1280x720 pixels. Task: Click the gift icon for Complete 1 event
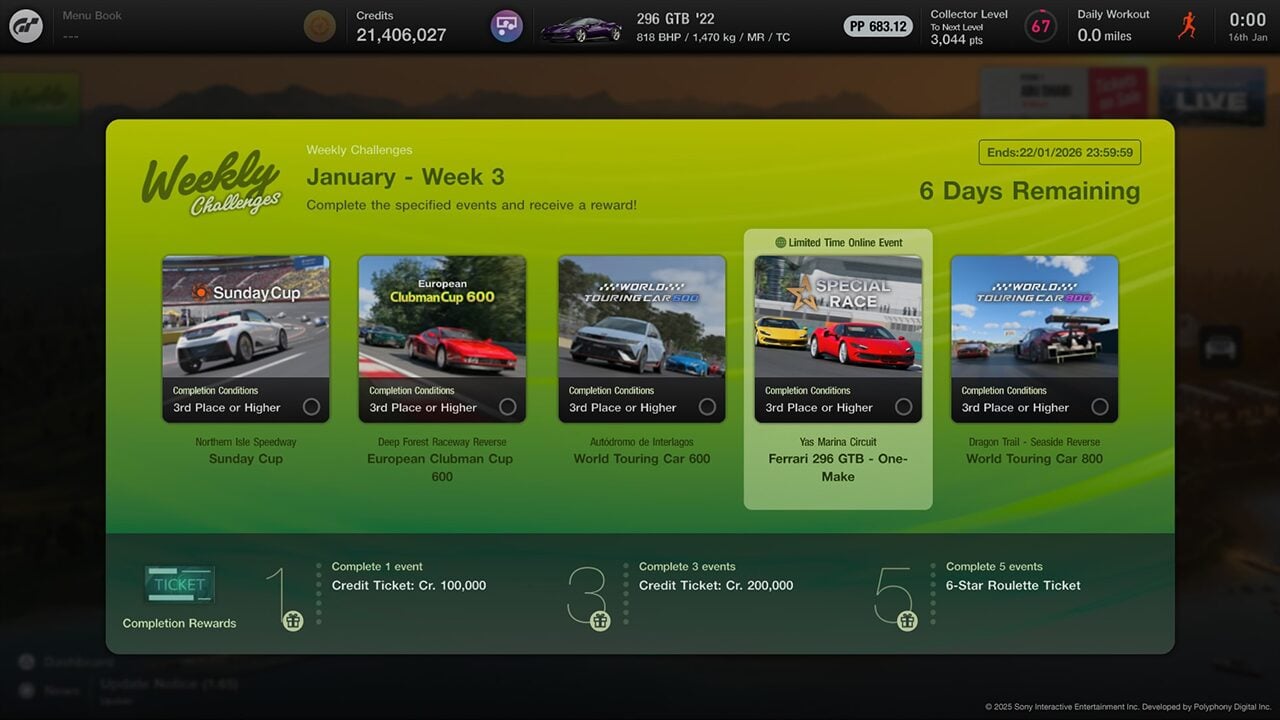click(292, 620)
